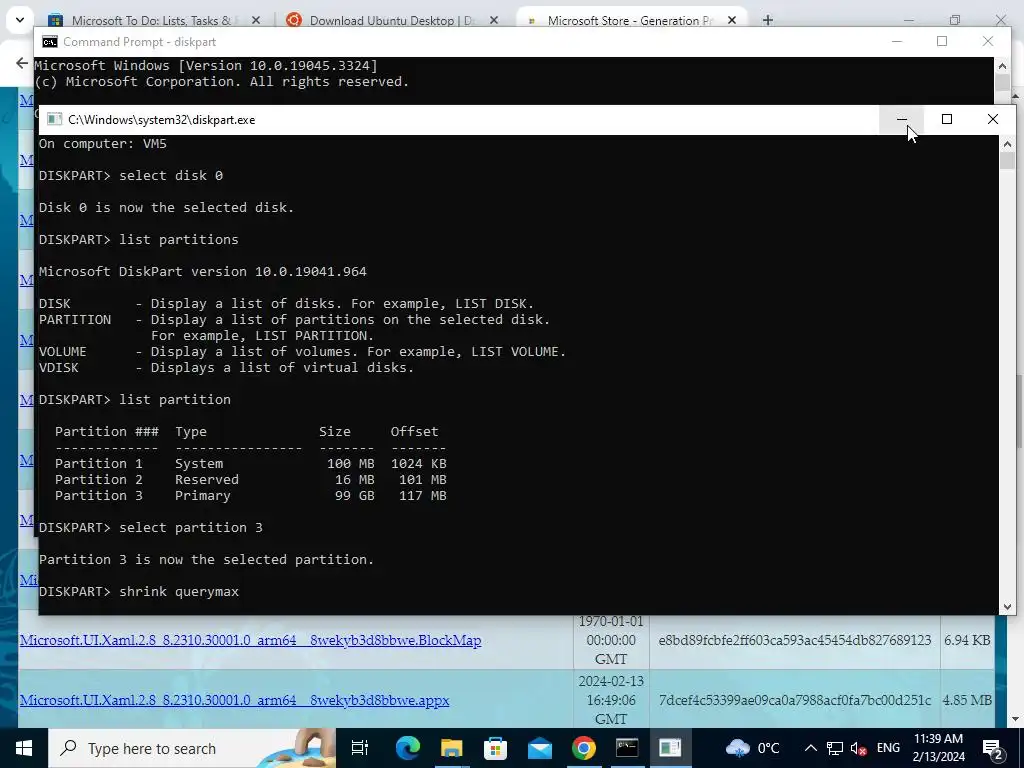Open the Mail app on the taskbar

[539, 748]
